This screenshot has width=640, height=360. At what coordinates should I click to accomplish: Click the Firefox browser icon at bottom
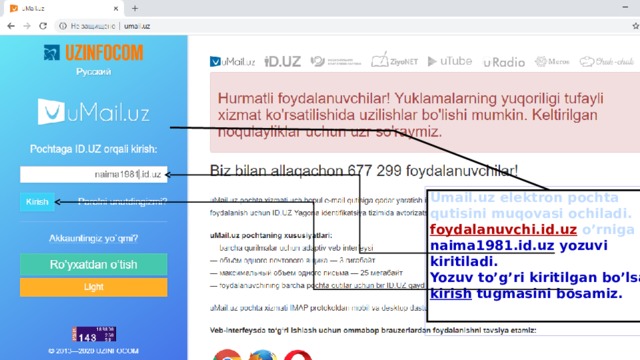point(262,355)
